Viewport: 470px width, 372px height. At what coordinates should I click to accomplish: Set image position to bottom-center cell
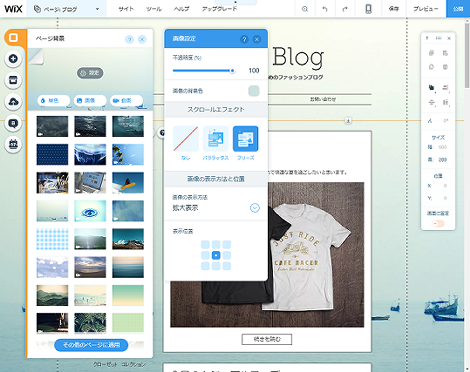216,266
